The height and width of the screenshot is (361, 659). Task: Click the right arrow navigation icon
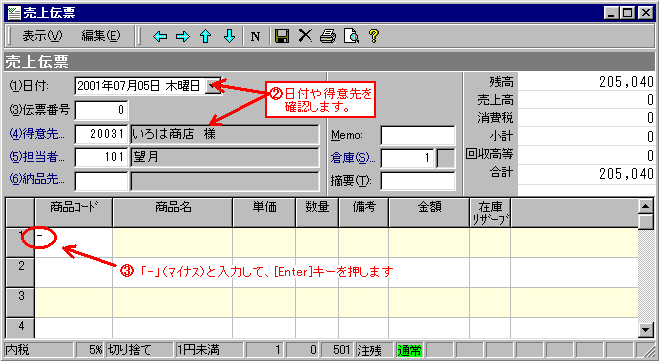183,37
